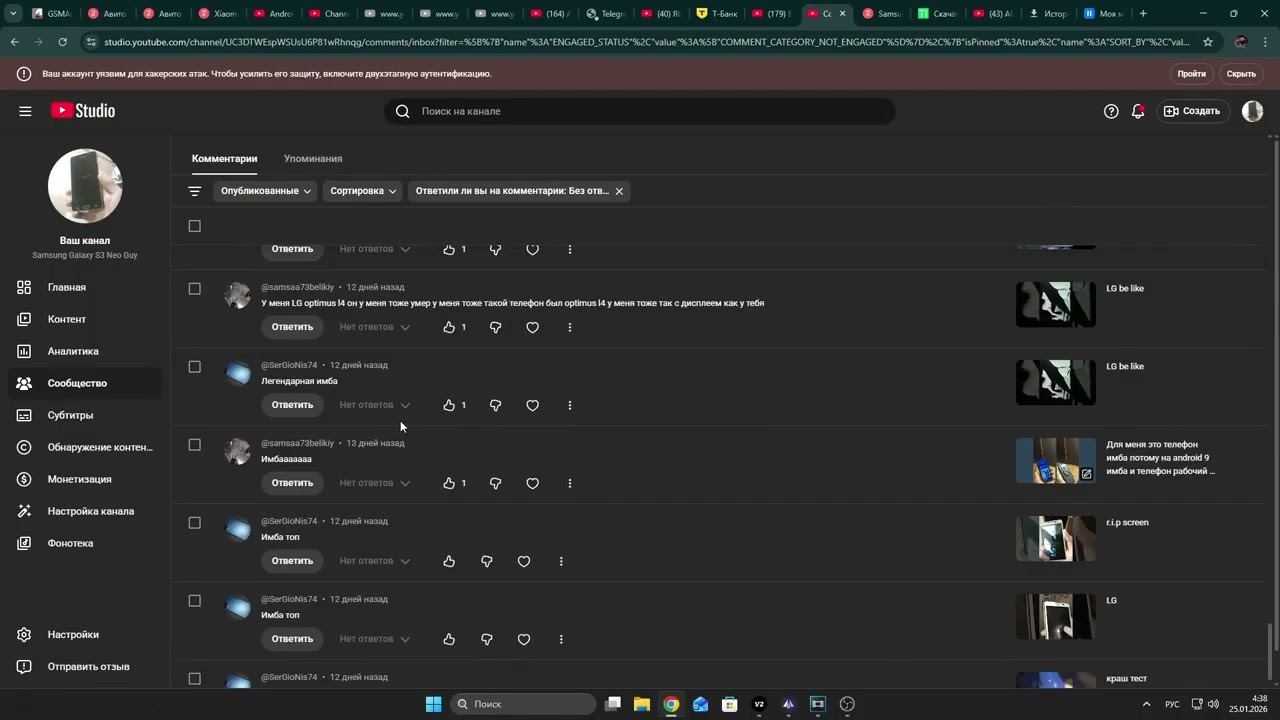
Task: Tick the select-all comments checkbox
Action: [195, 226]
